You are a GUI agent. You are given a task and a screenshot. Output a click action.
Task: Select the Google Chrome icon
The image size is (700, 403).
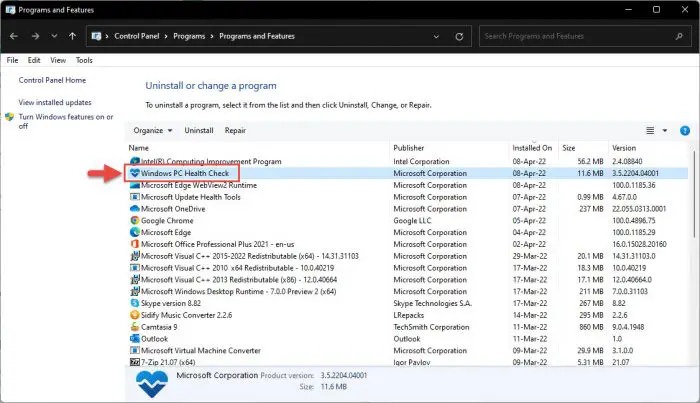click(x=134, y=220)
